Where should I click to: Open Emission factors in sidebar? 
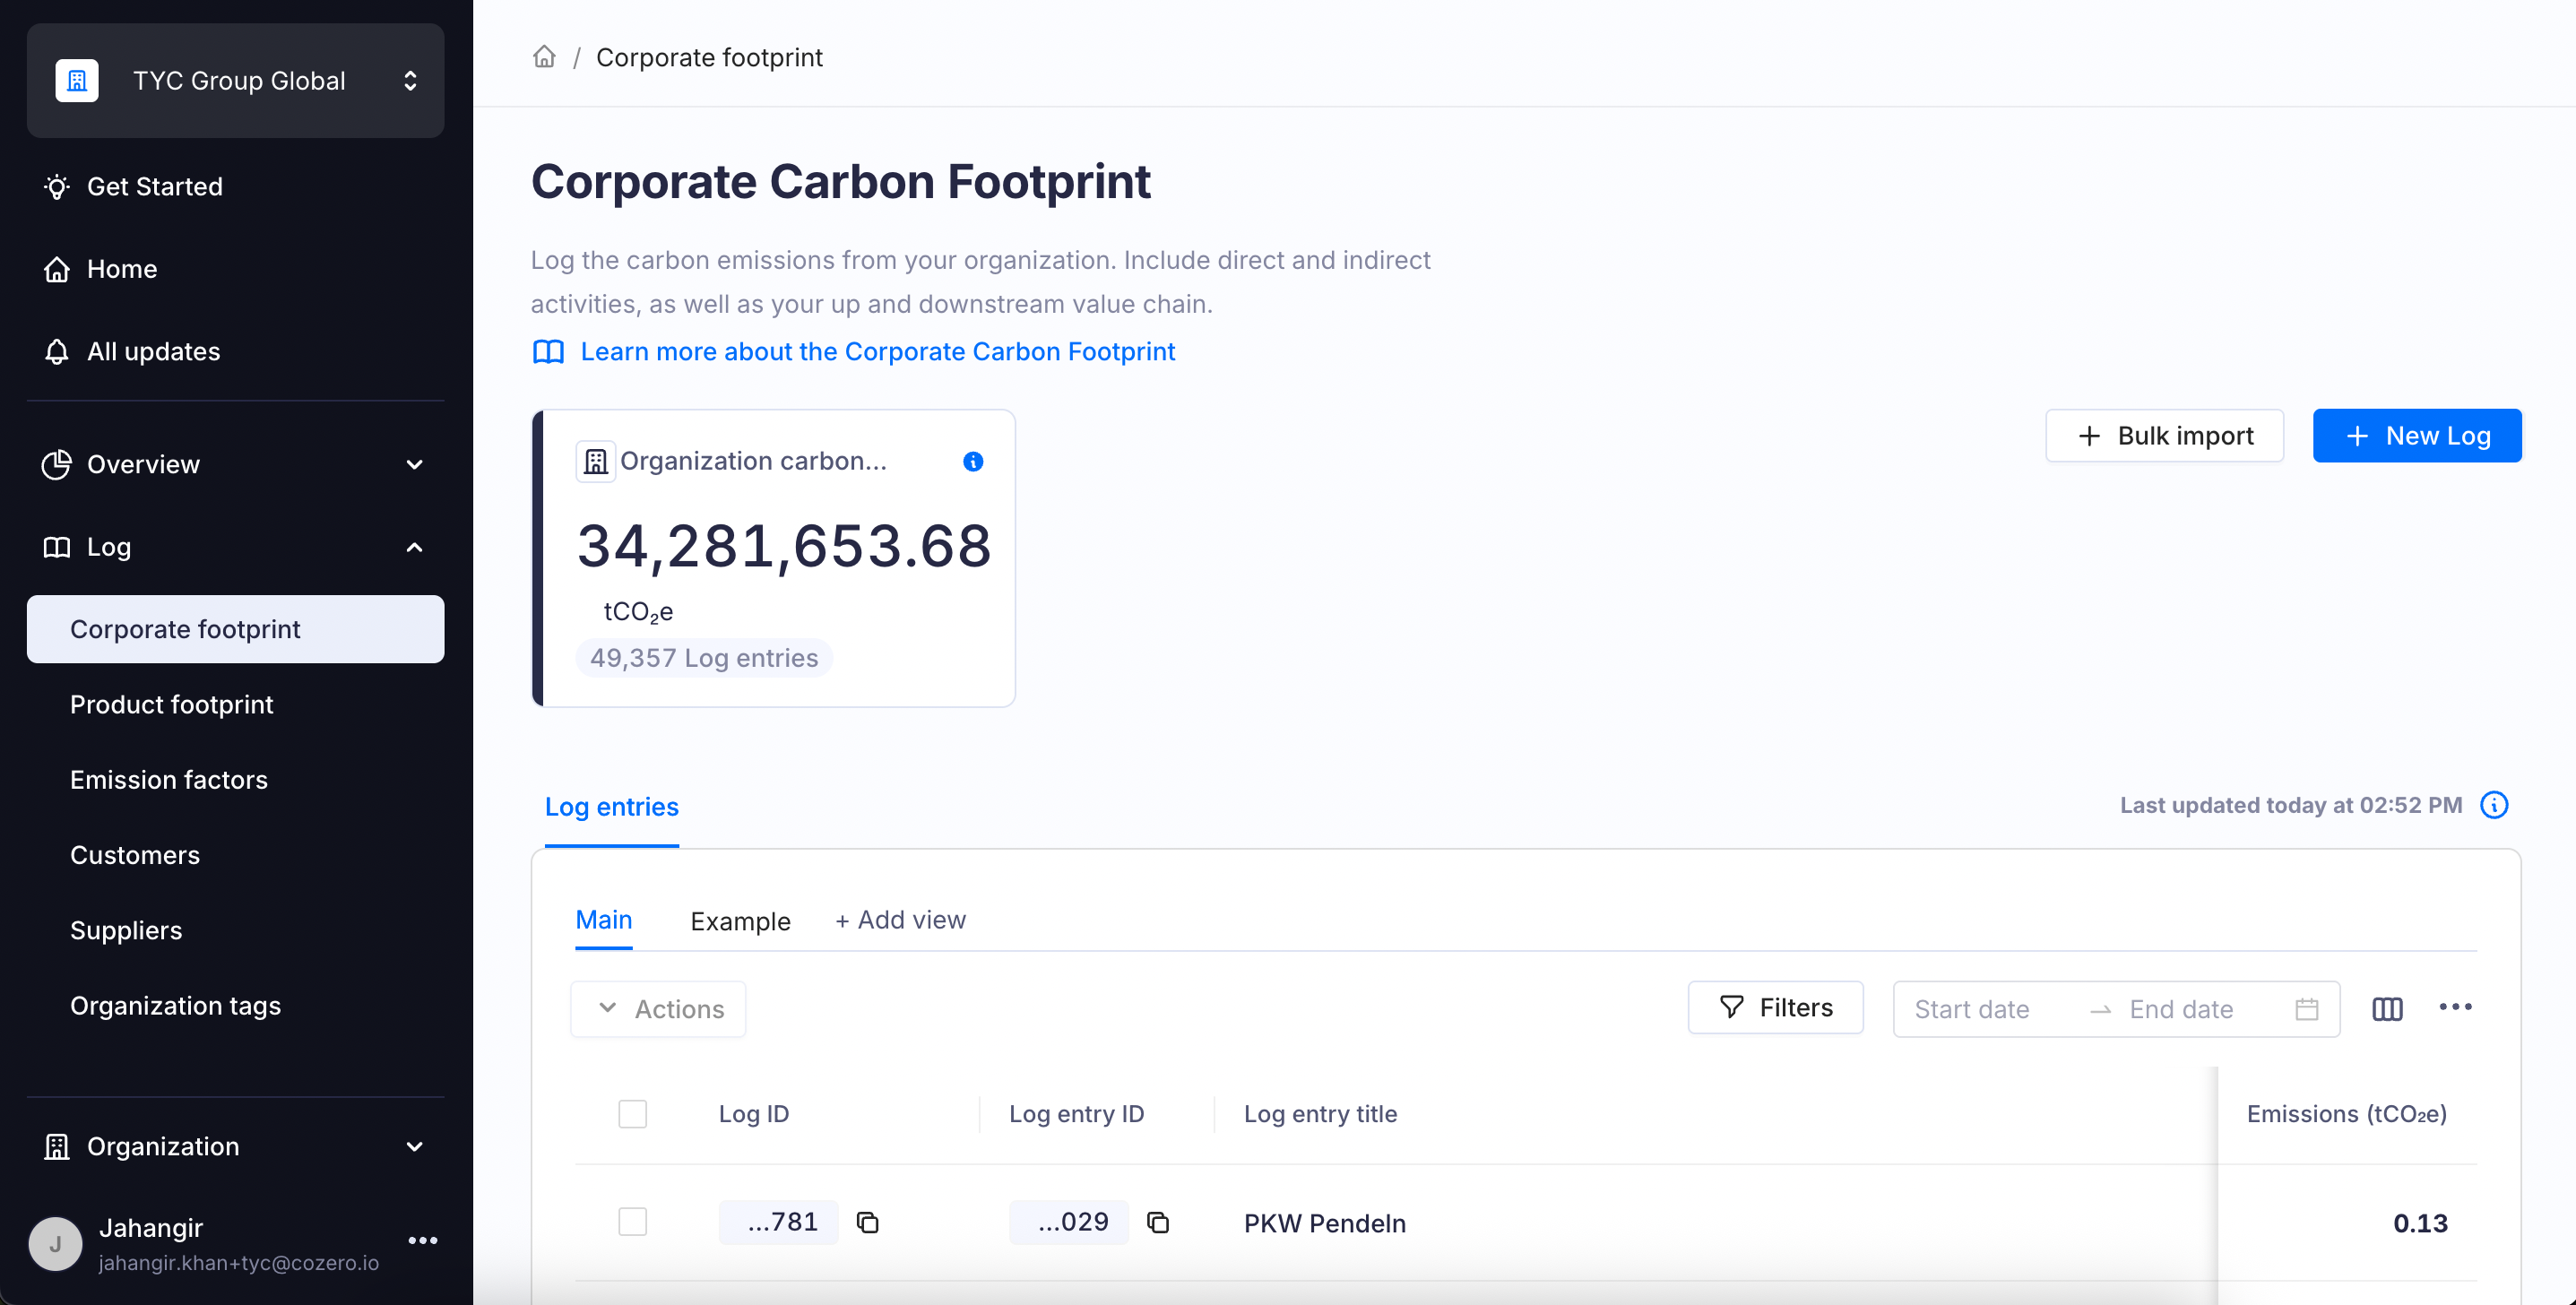tap(169, 780)
